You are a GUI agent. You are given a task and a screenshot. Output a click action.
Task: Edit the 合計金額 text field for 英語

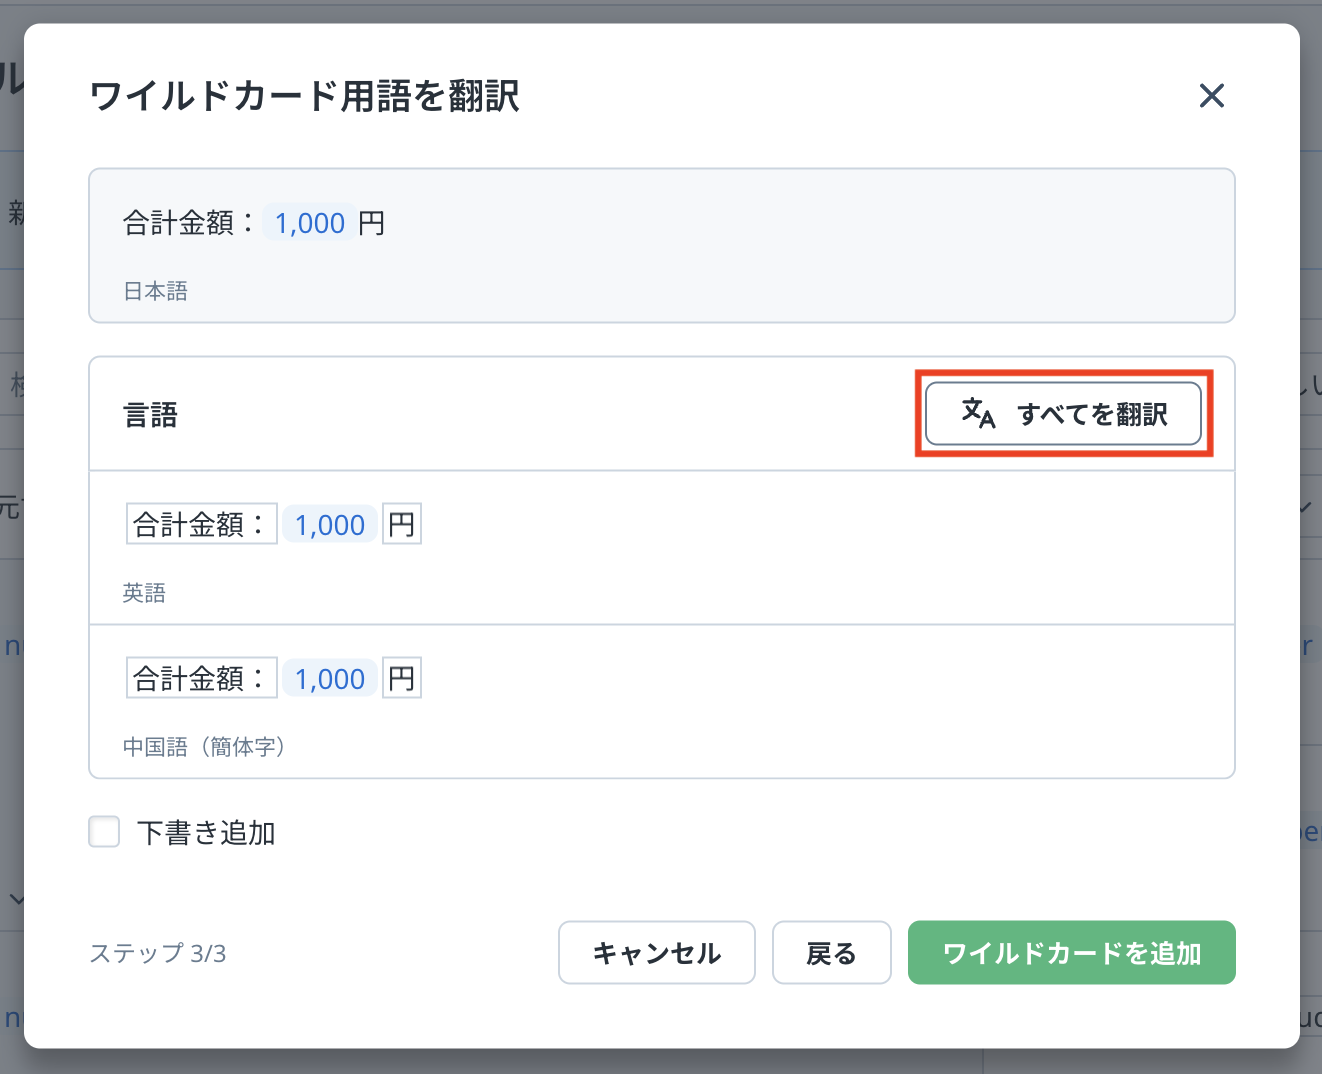tap(201, 524)
